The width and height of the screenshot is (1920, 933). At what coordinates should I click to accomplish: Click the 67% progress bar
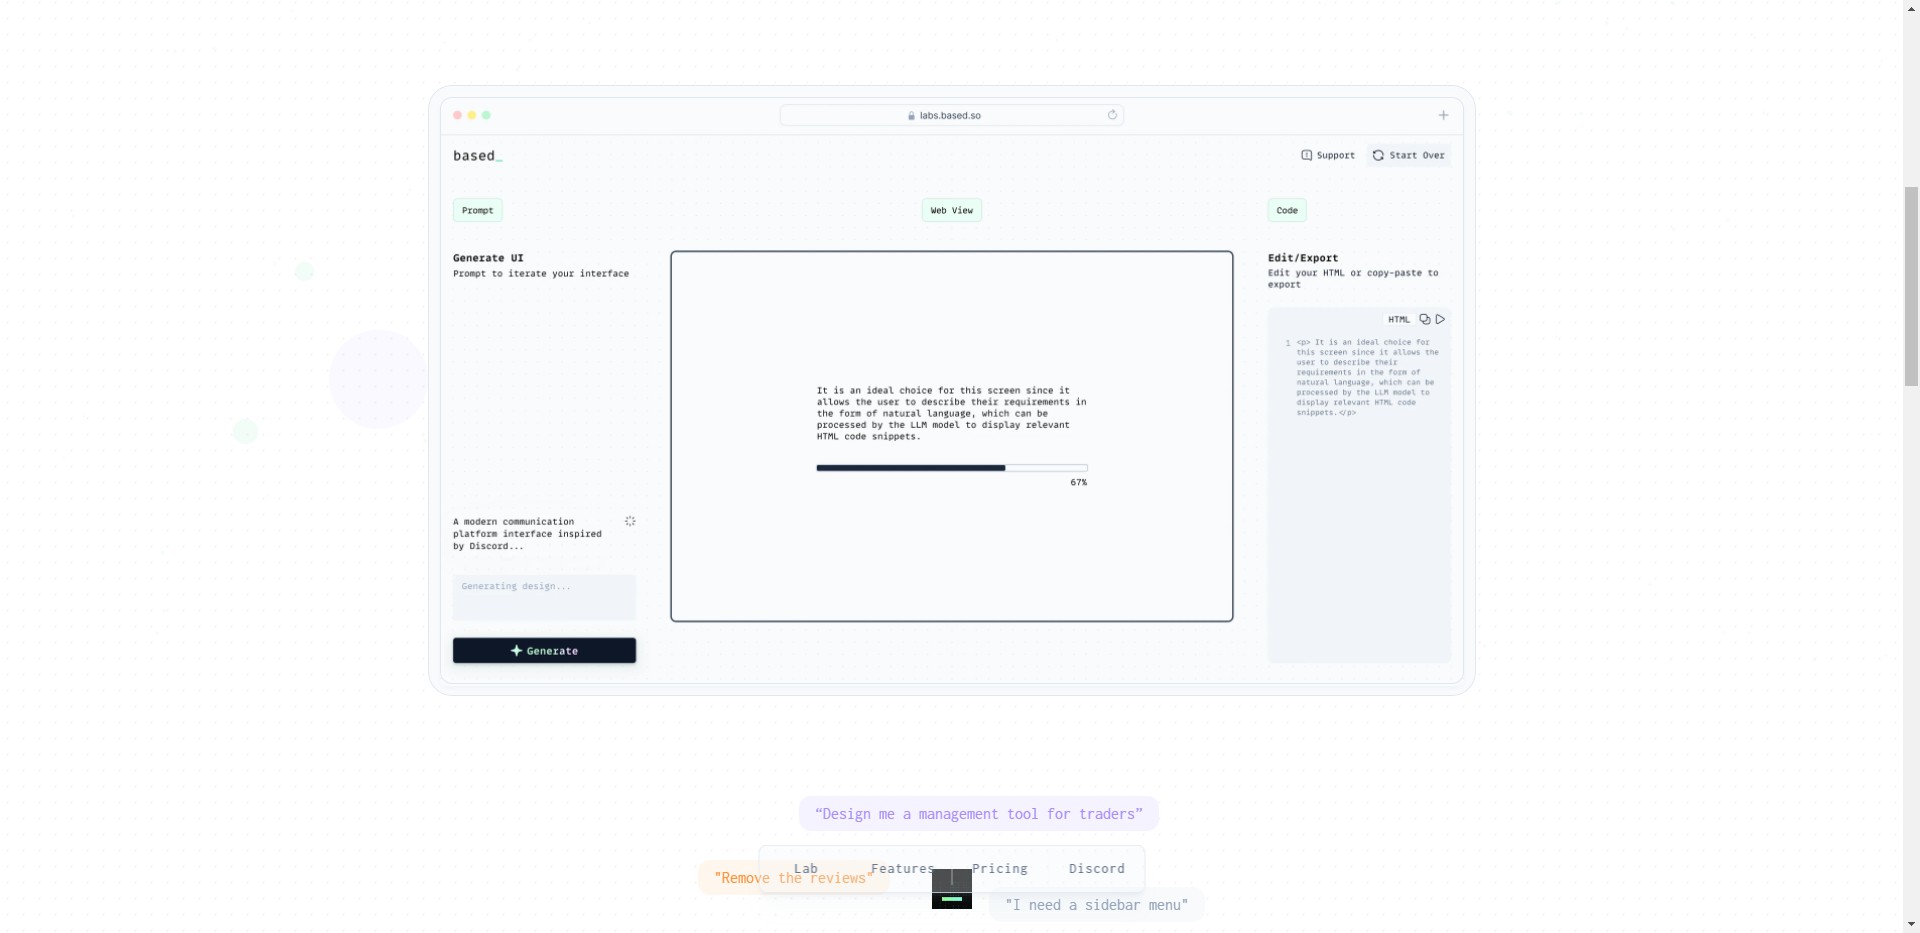pos(951,468)
